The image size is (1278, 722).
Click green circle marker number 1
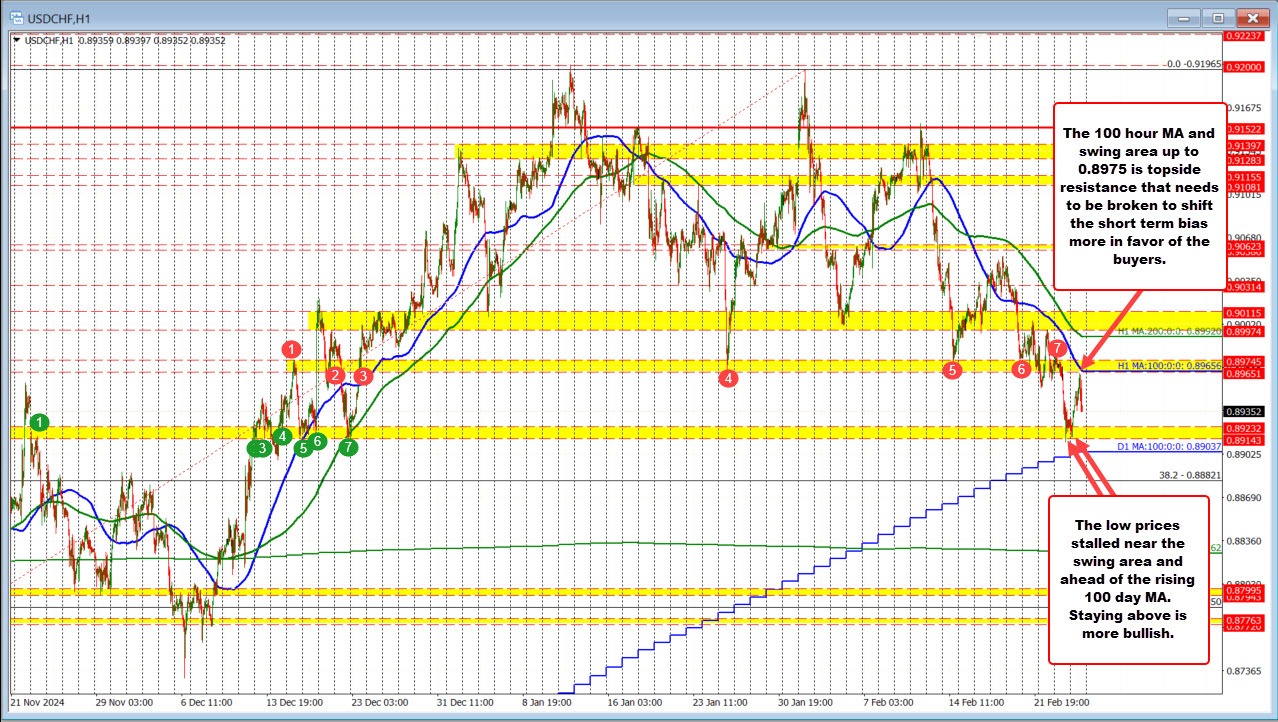(38, 422)
